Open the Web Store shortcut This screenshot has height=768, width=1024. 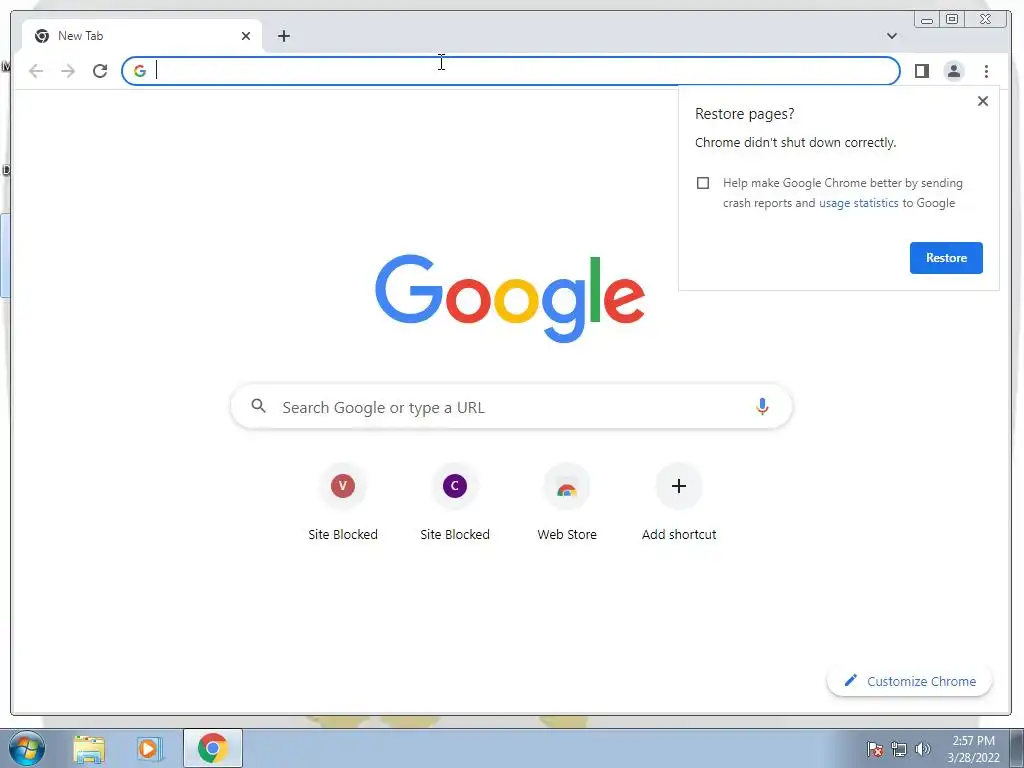coord(567,502)
